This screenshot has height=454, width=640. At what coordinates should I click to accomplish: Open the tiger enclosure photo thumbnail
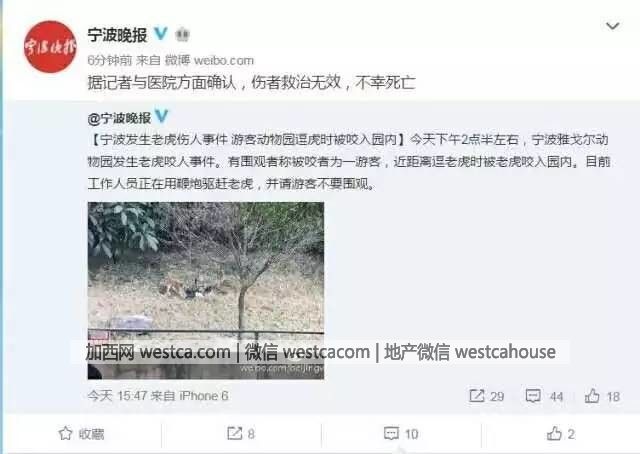[x=206, y=290]
